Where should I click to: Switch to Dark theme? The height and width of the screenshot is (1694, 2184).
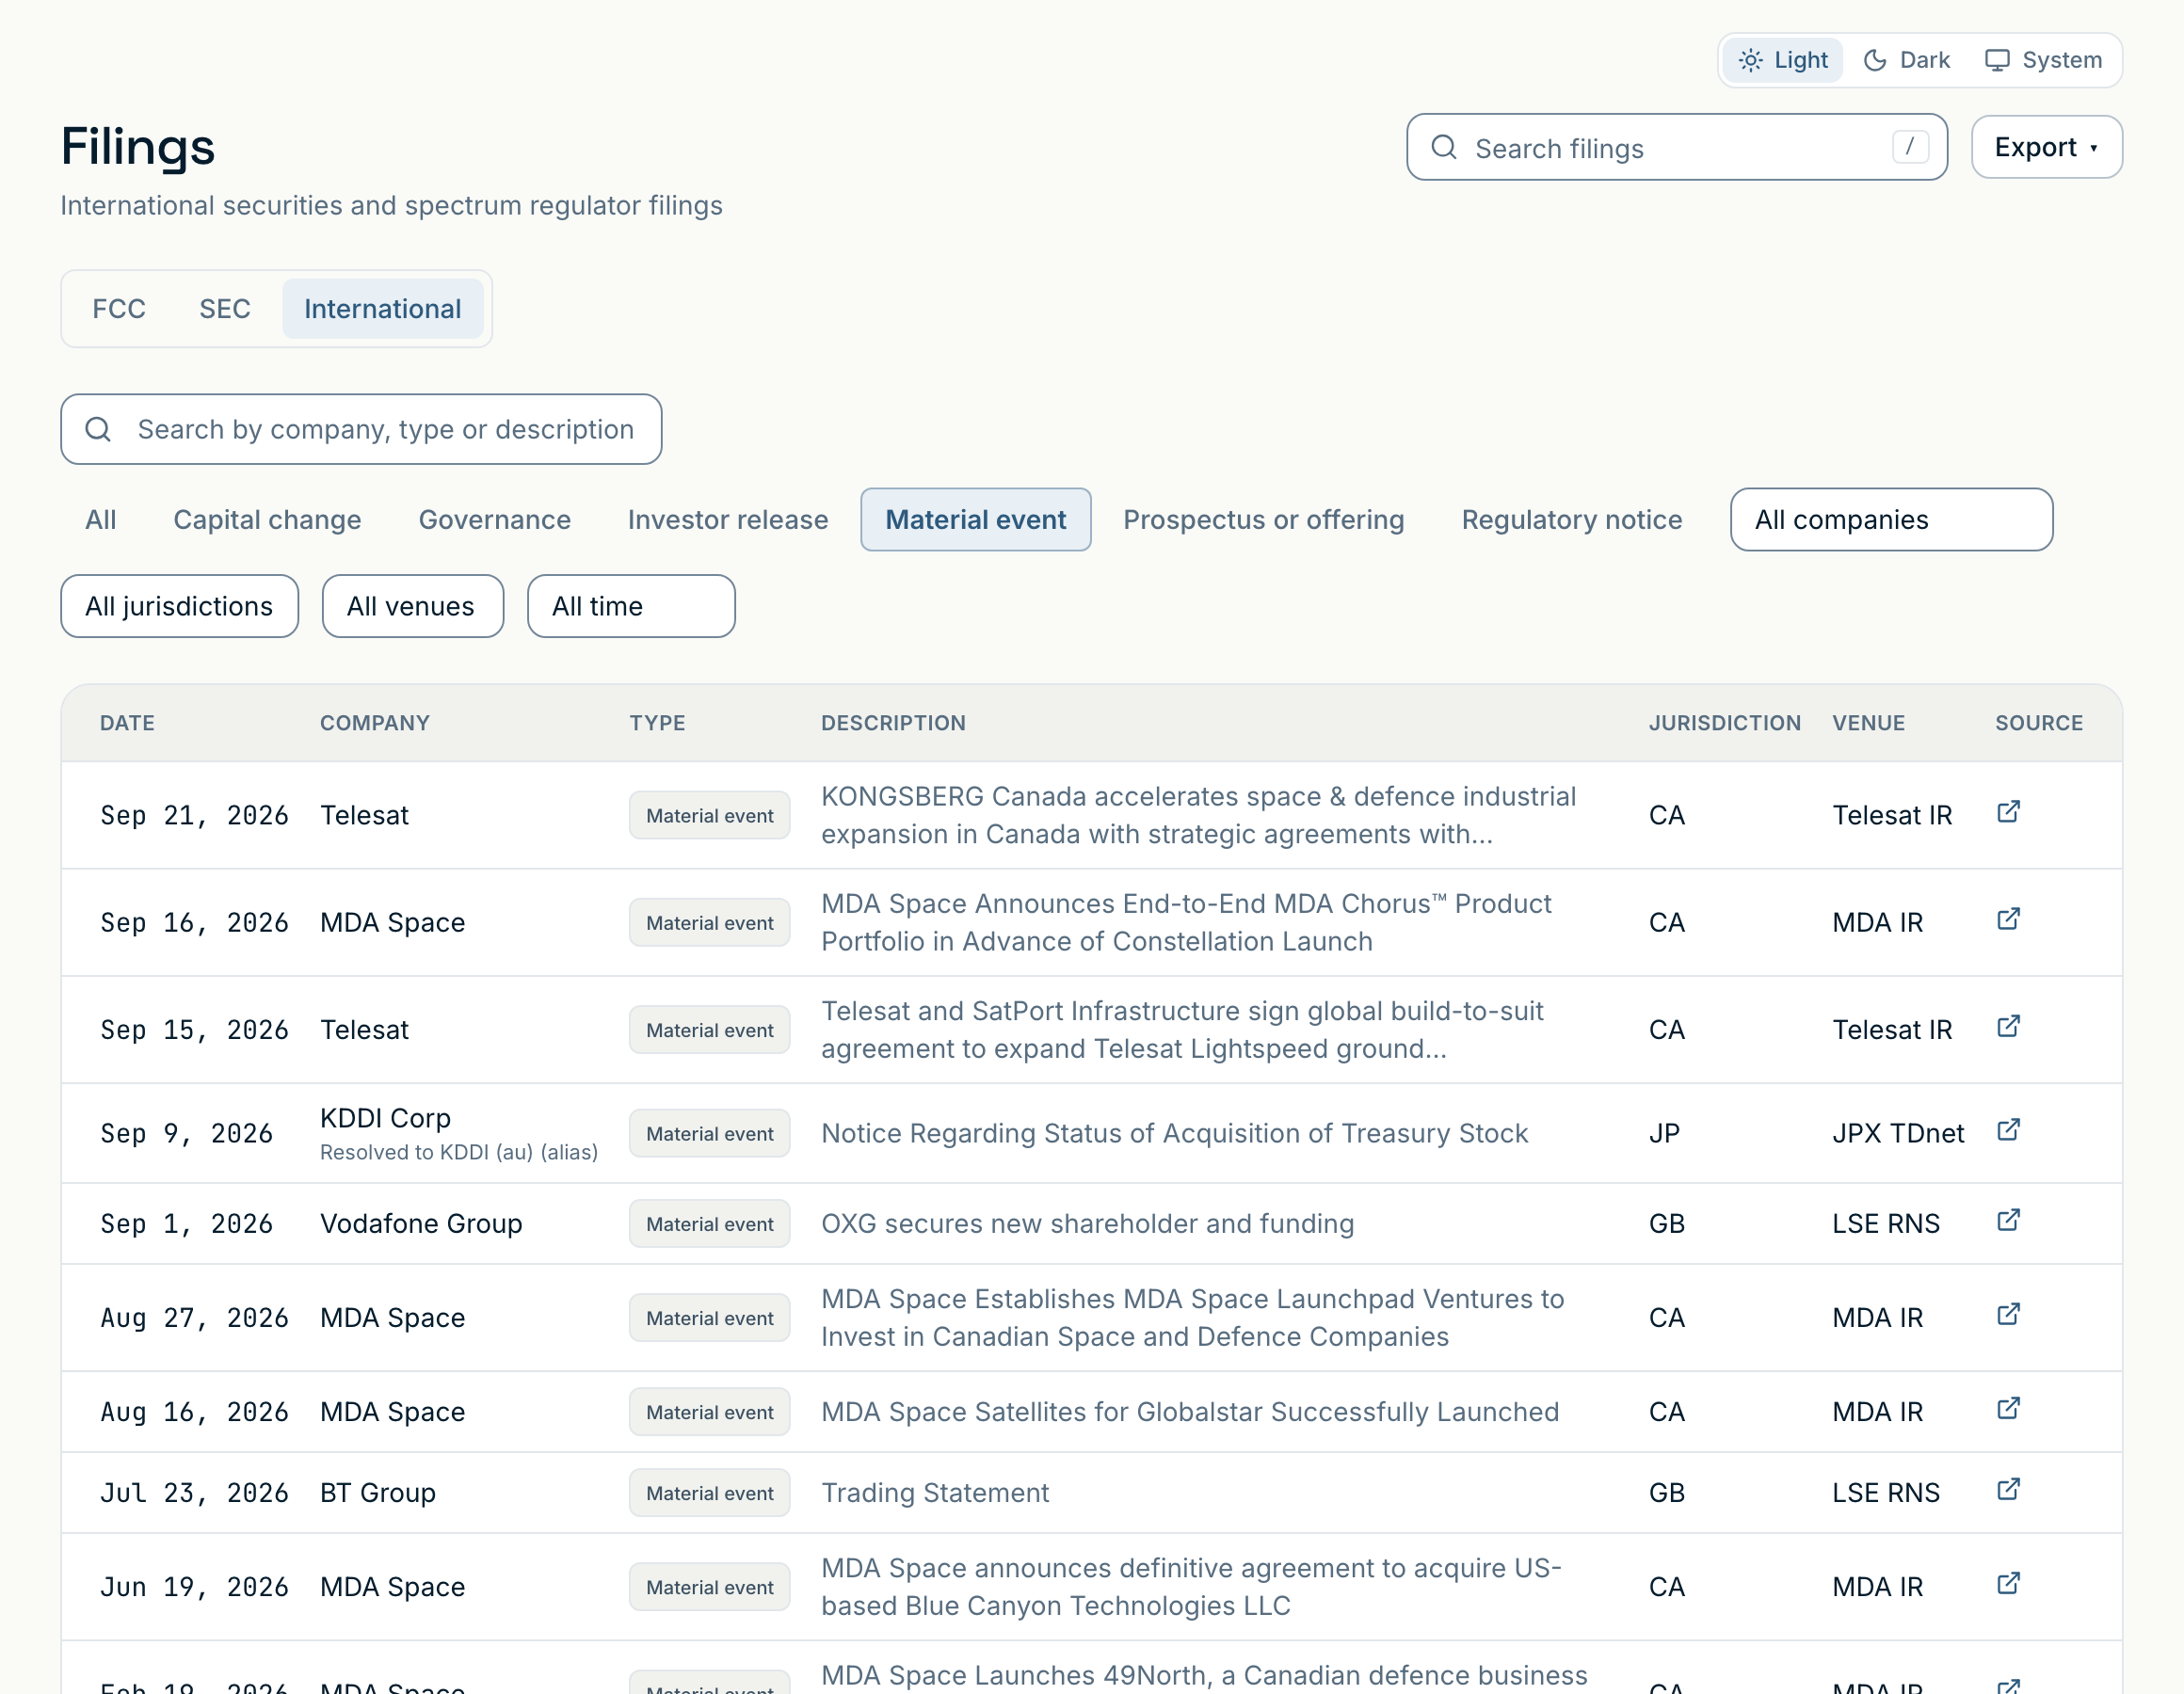pyautogui.click(x=1906, y=60)
